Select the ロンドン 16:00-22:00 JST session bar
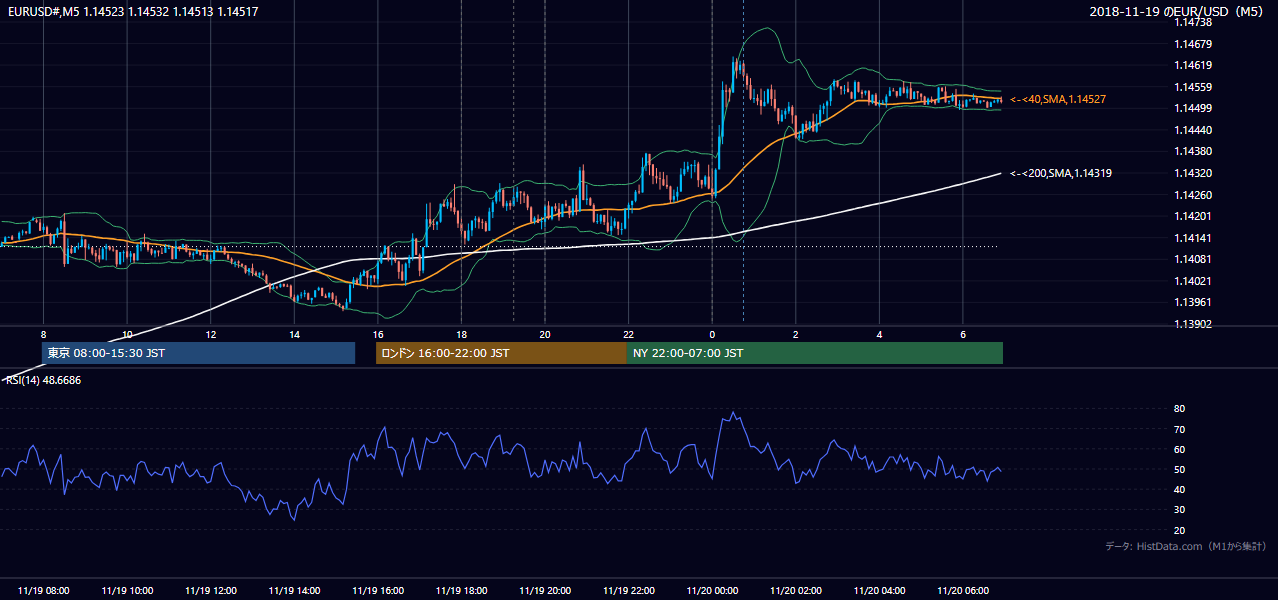 point(501,353)
